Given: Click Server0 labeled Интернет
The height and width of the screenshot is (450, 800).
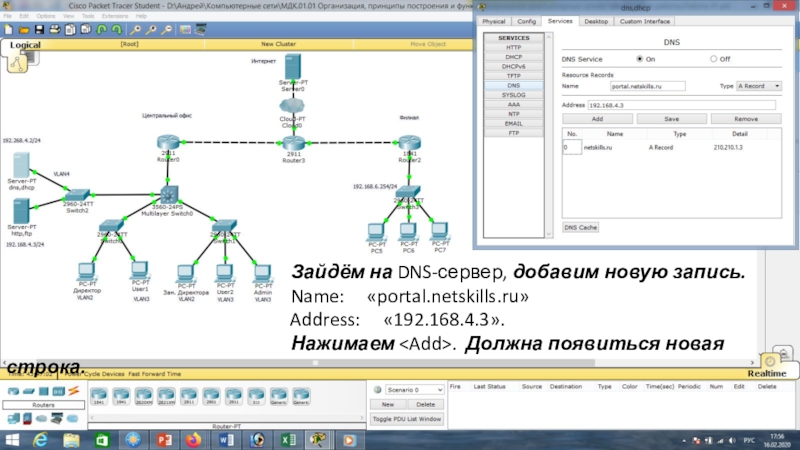Looking at the screenshot, I should click(293, 67).
